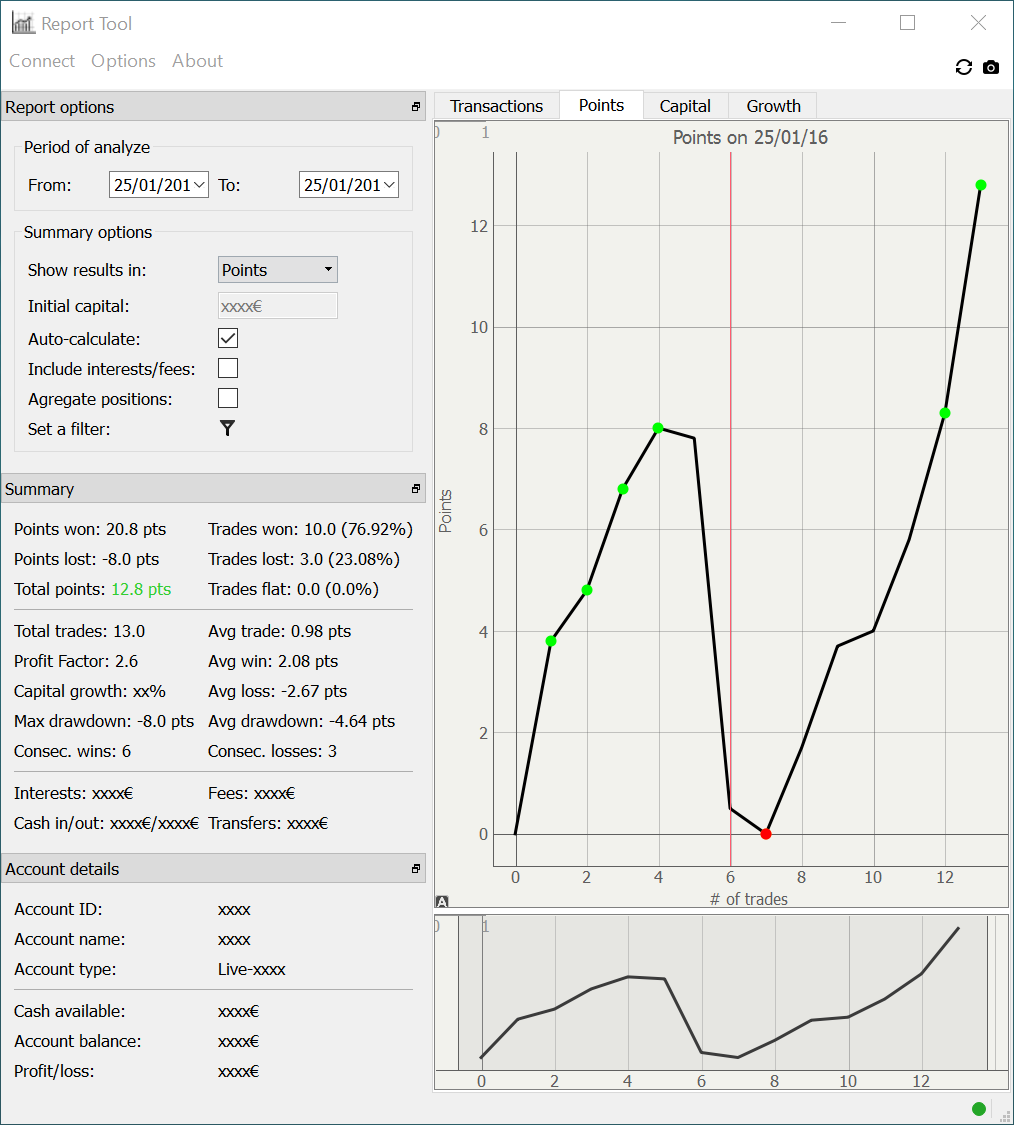Click the Profit Factor: 2.6 text

pyautogui.click(x=76, y=661)
